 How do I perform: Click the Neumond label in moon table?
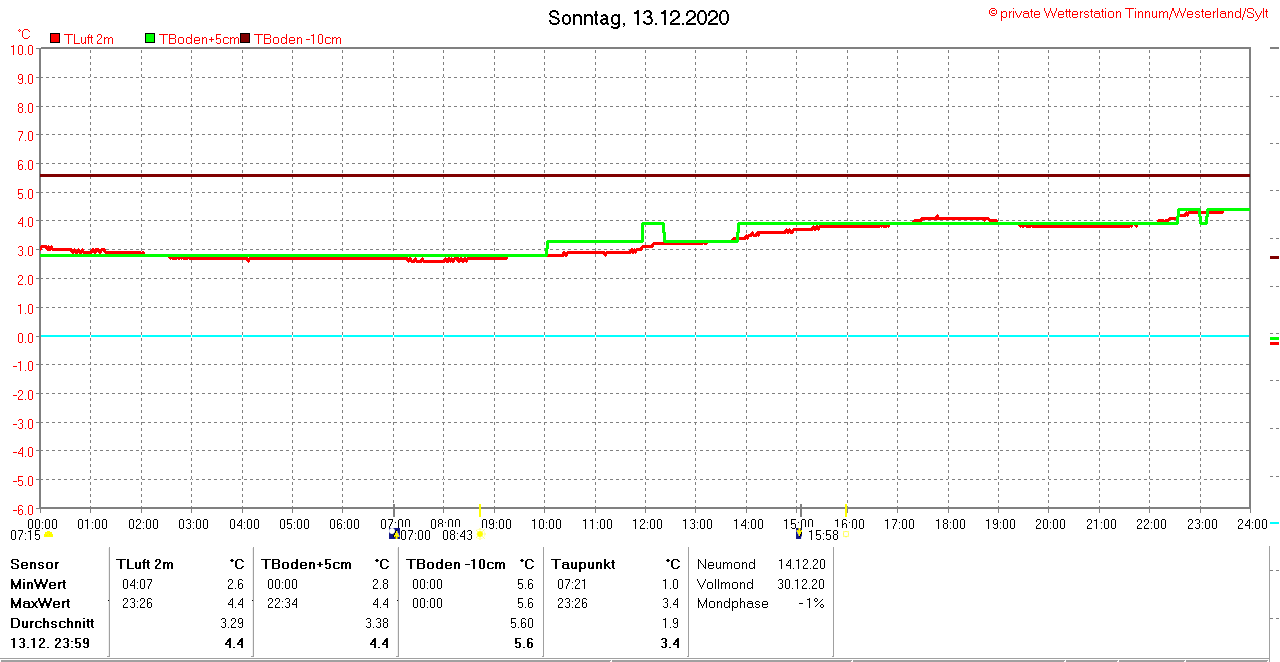pyautogui.click(x=726, y=564)
